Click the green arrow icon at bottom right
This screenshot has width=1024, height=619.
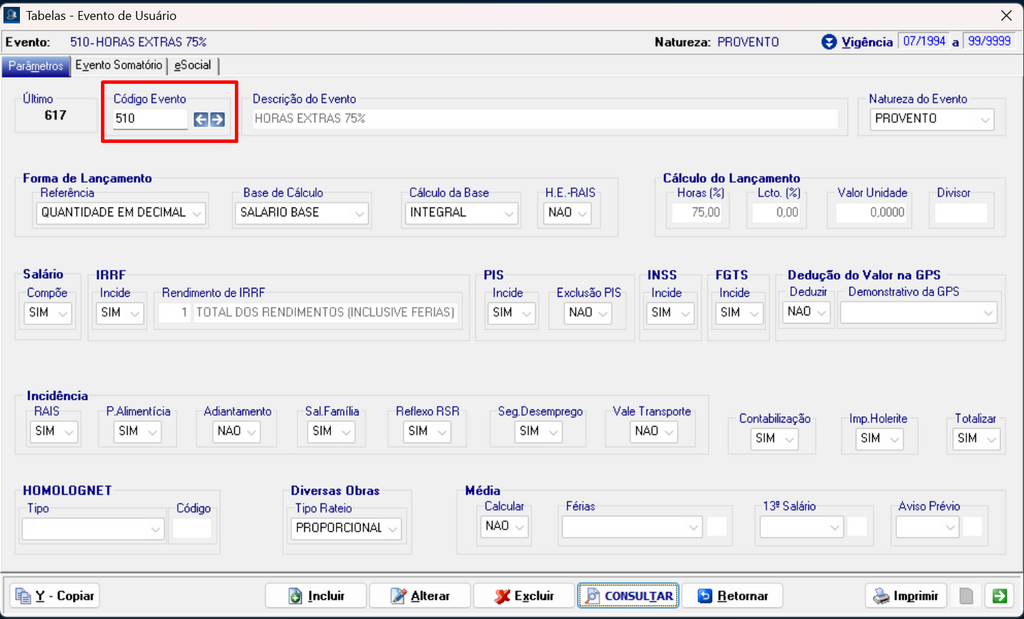point(999,595)
